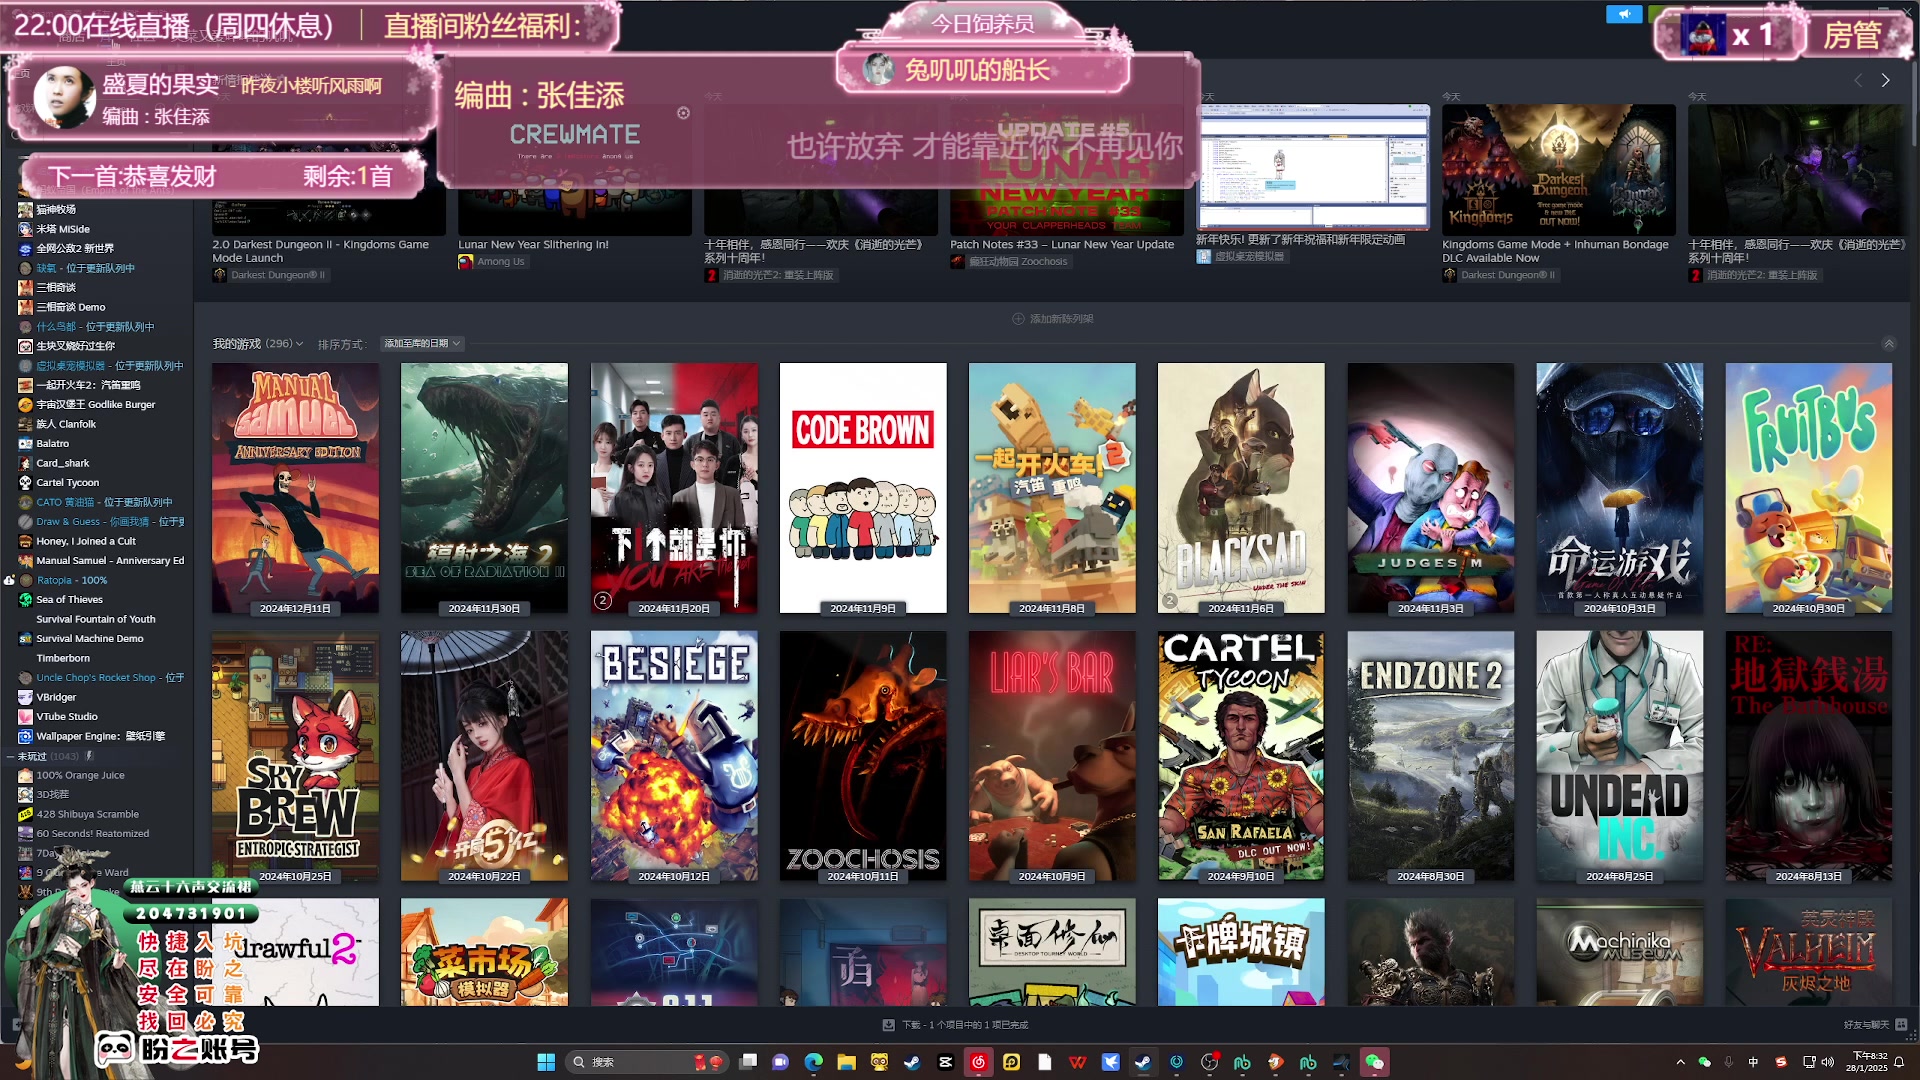Click the downloads icon in Steam bottom bar
The image size is (1920, 1080).
[888, 1025]
